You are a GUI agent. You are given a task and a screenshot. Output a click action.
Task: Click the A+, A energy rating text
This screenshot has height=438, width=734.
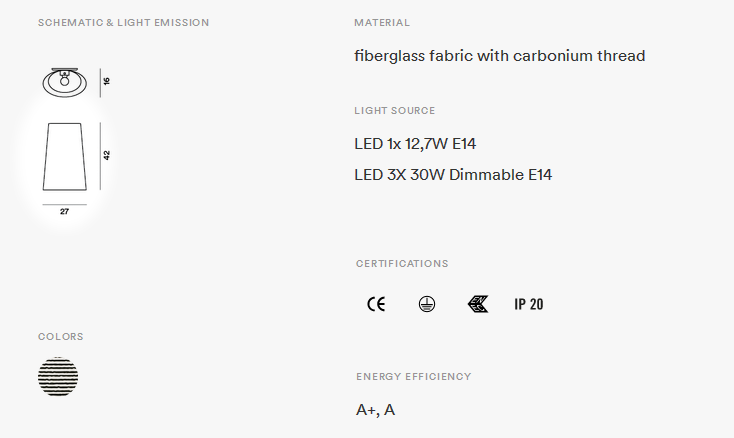(375, 410)
